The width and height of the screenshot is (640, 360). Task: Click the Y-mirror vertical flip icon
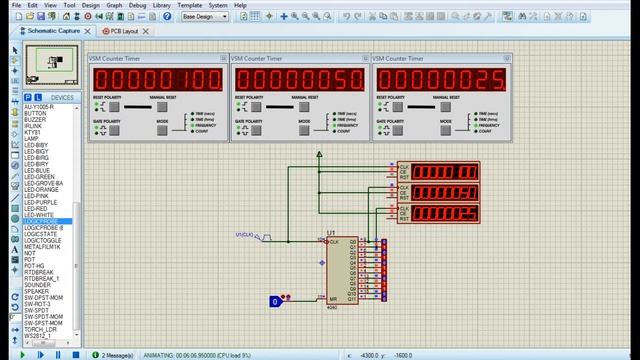pos(15,340)
